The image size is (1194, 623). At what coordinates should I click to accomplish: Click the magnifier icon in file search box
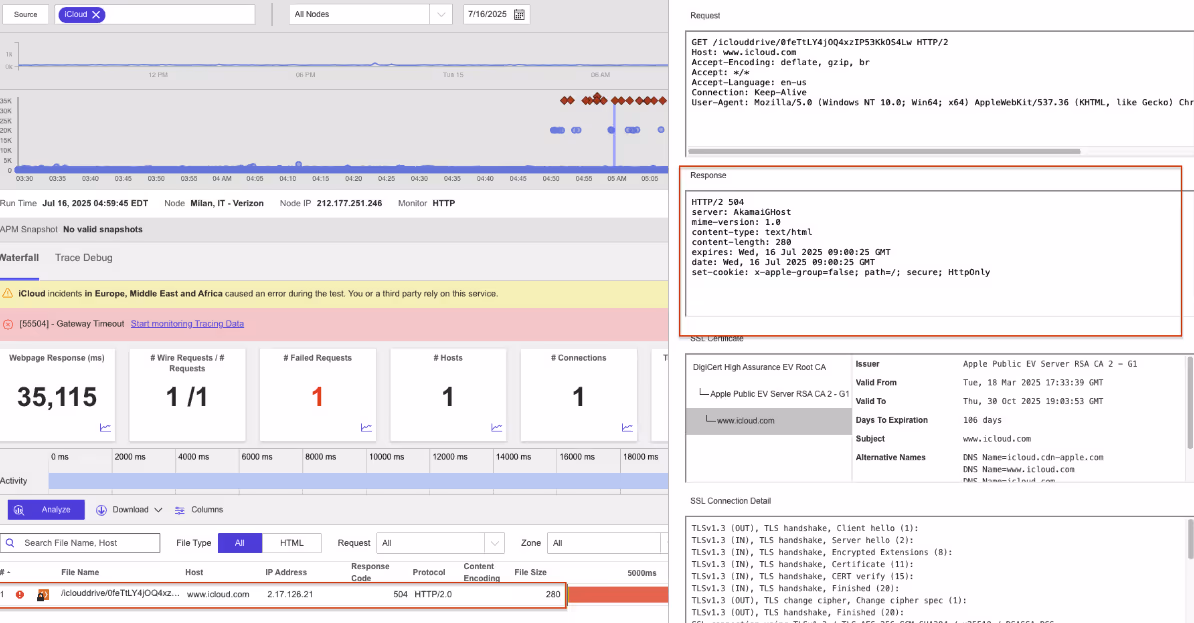pyautogui.click(x=11, y=543)
